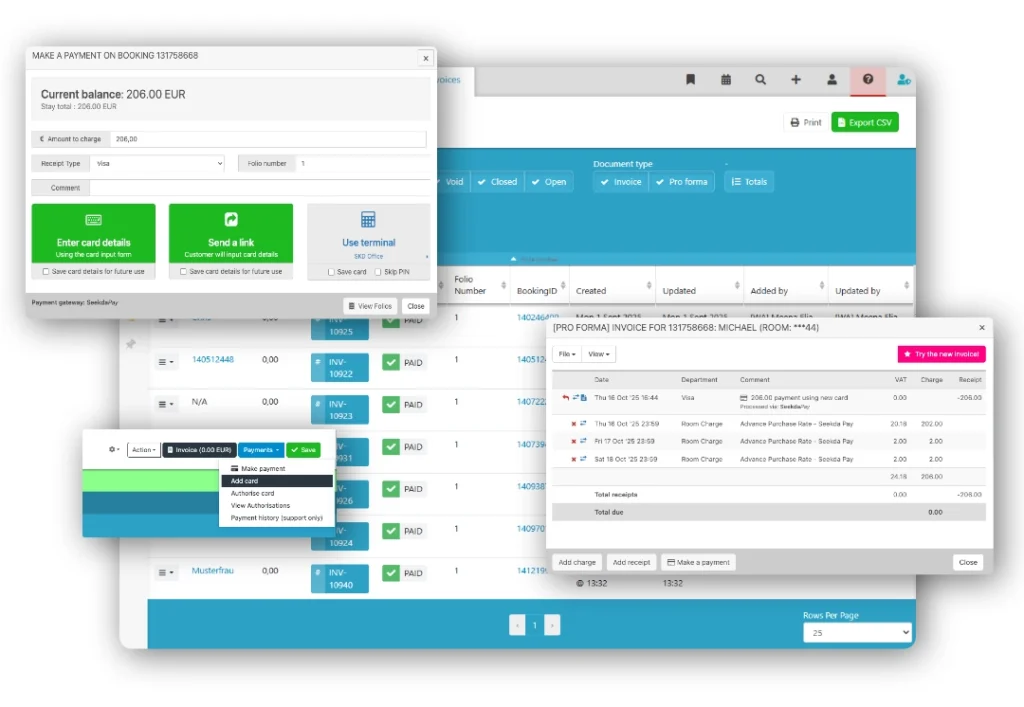Click the bookmark icon in top toolbar
The image size is (1024, 707).
690,80
